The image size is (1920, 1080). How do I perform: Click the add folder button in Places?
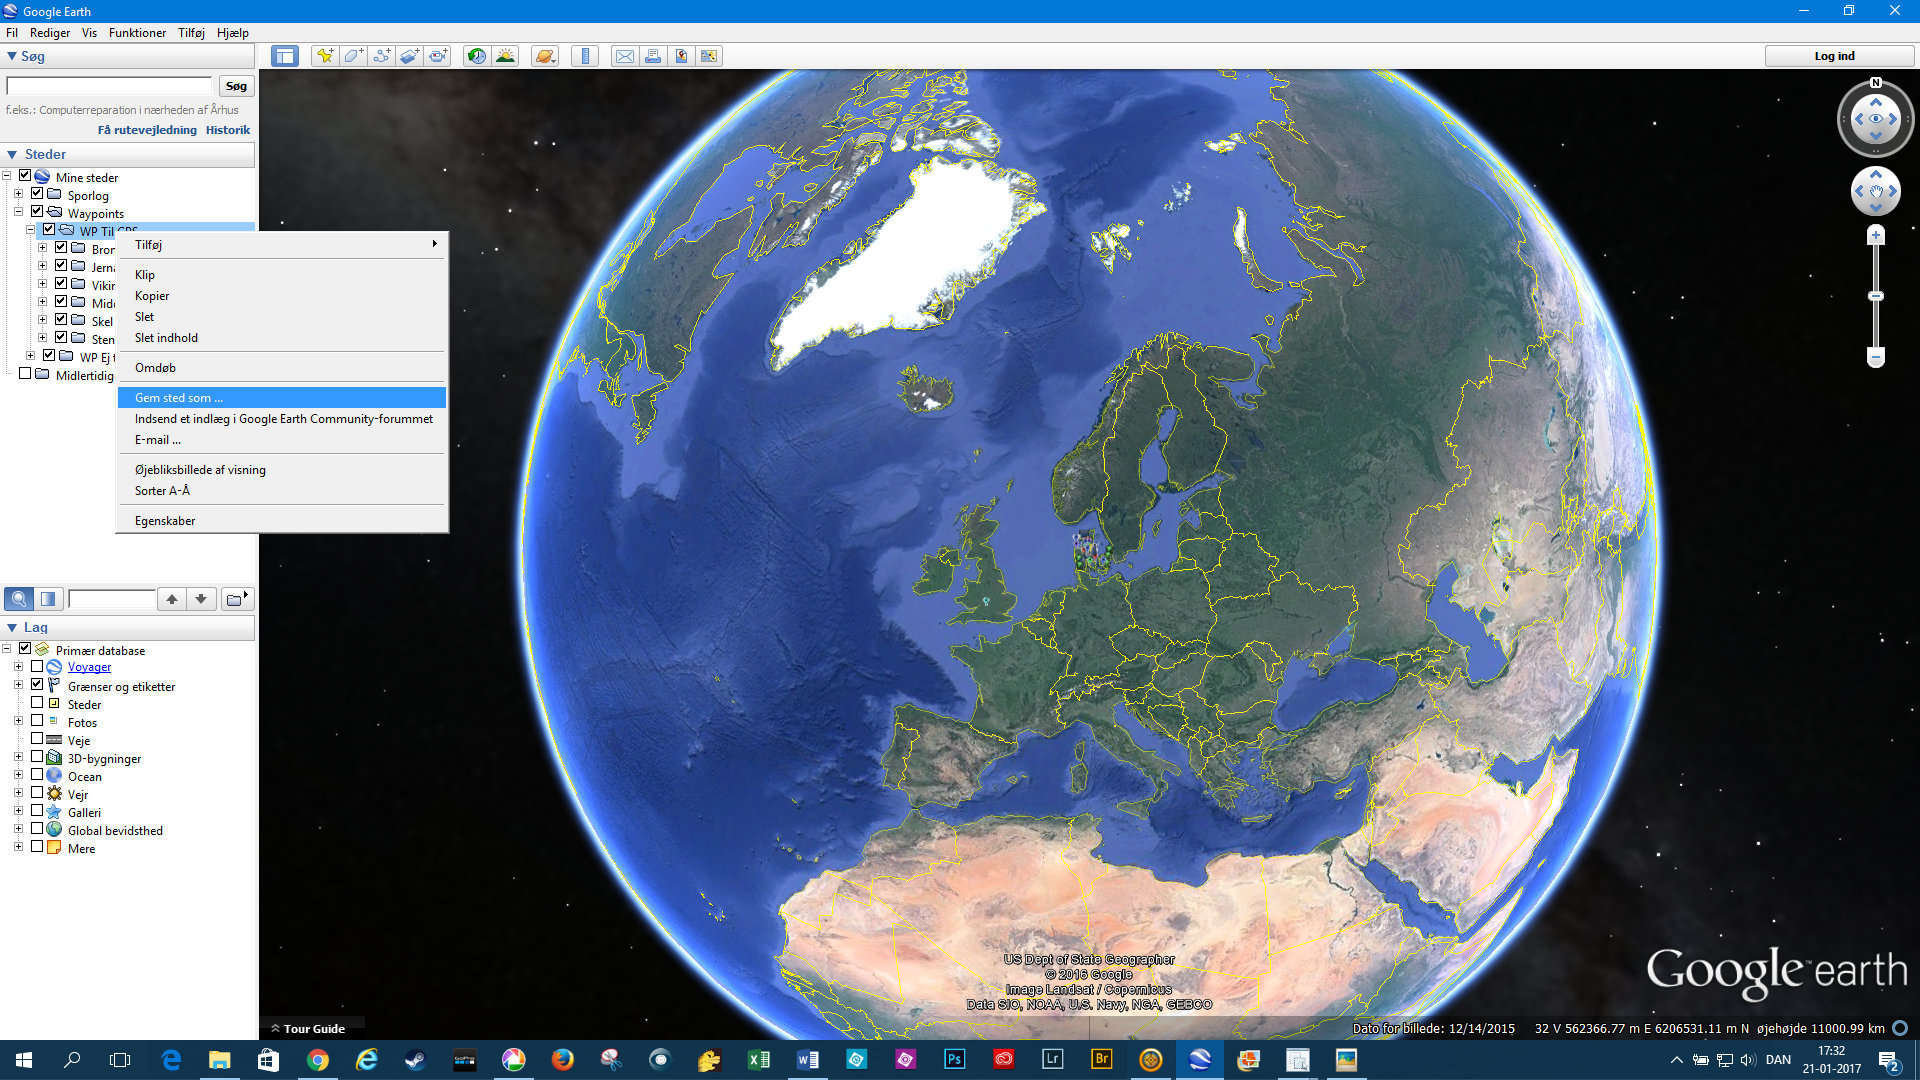236,599
